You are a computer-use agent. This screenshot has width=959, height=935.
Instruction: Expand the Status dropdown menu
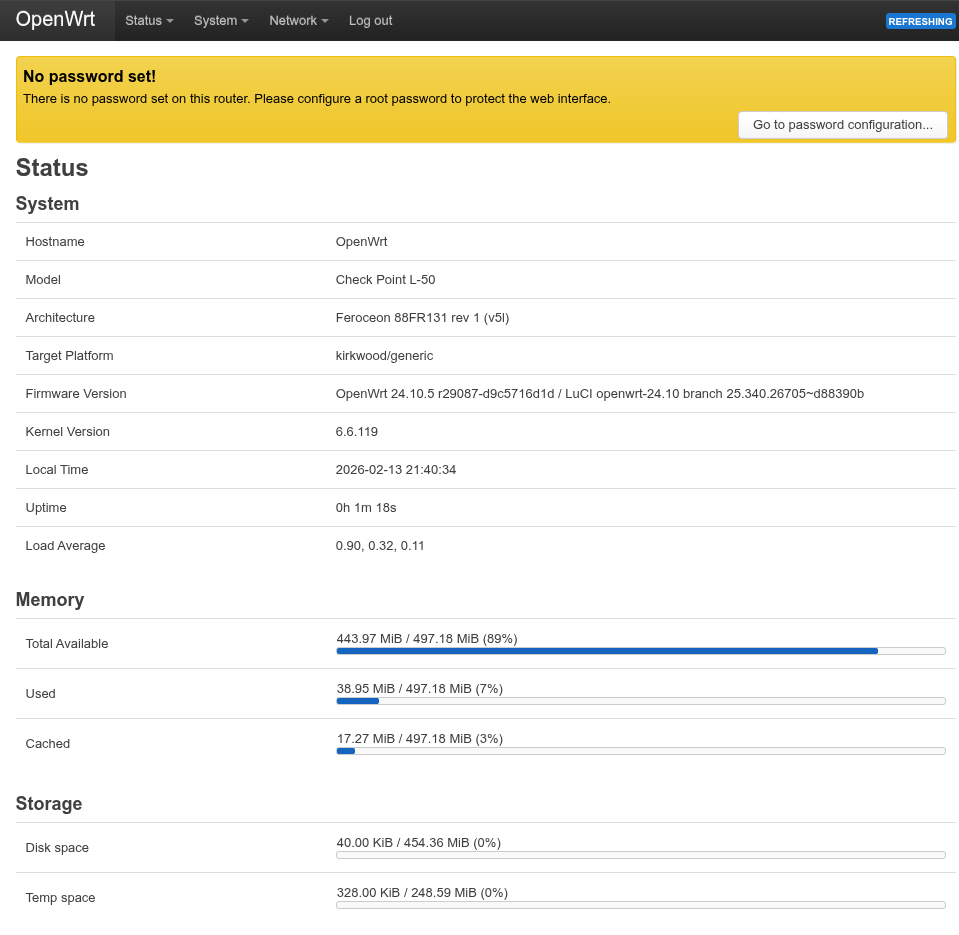tap(148, 21)
